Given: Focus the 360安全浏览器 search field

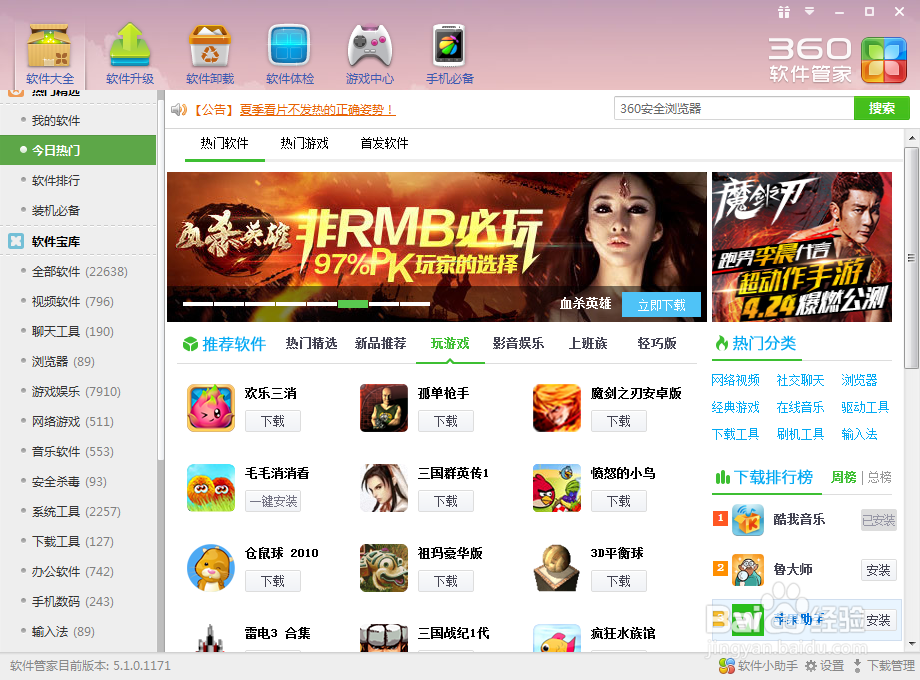Looking at the screenshot, I should [734, 109].
